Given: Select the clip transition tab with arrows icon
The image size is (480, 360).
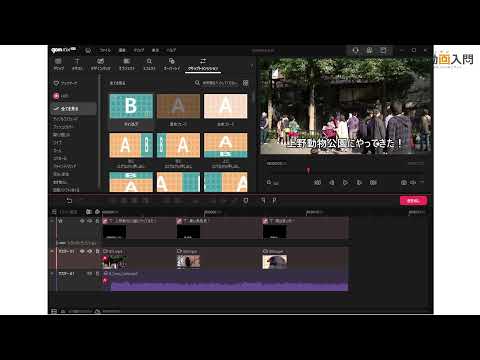Looking at the screenshot, I should (x=203, y=64).
